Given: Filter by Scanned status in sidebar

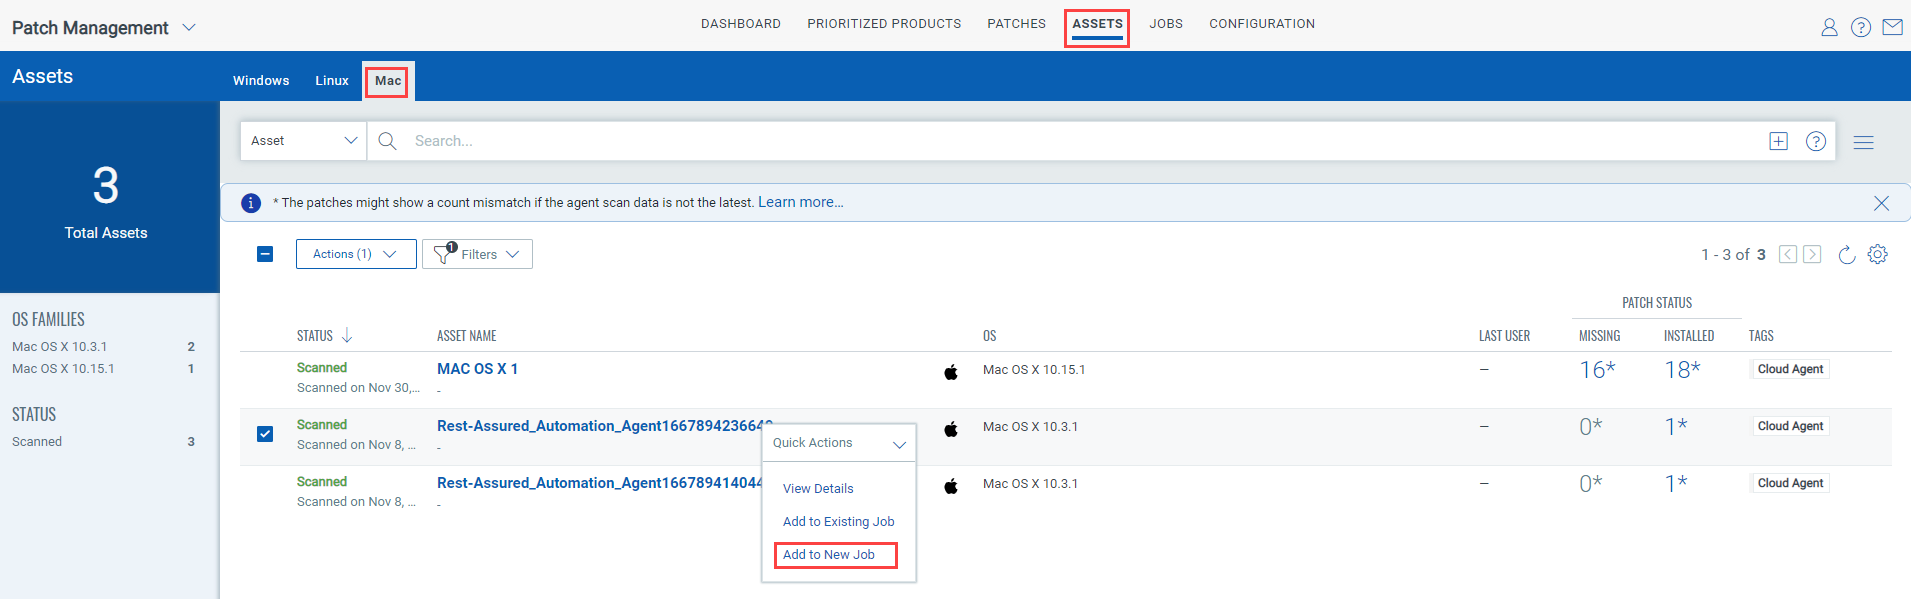Looking at the screenshot, I should [37, 442].
